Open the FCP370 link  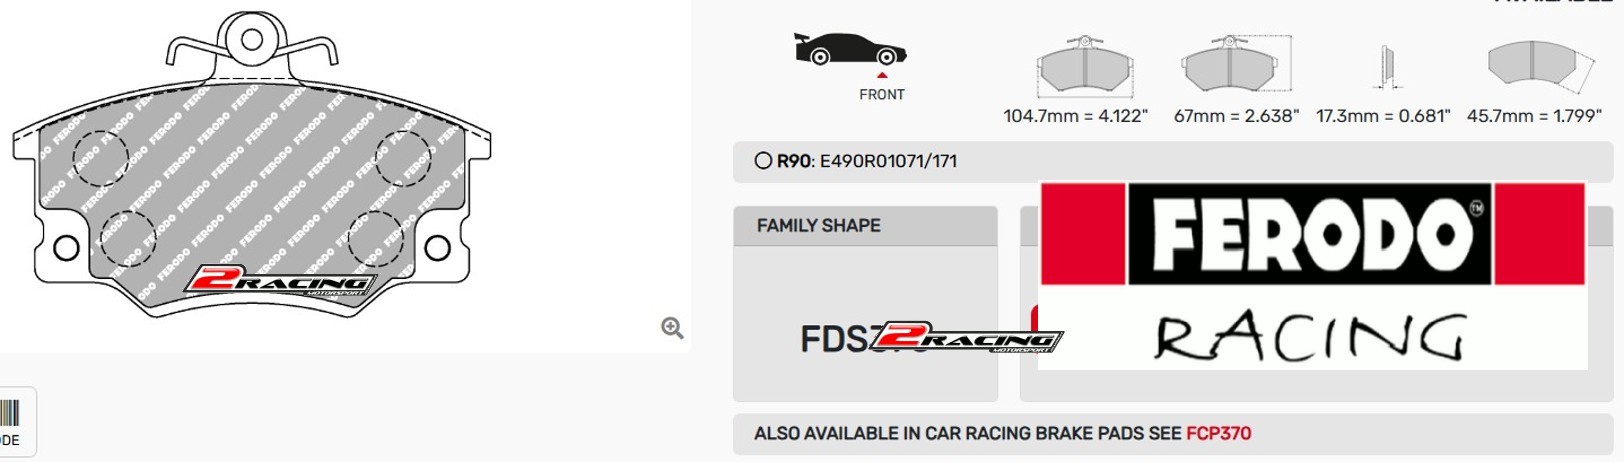(x=1218, y=434)
